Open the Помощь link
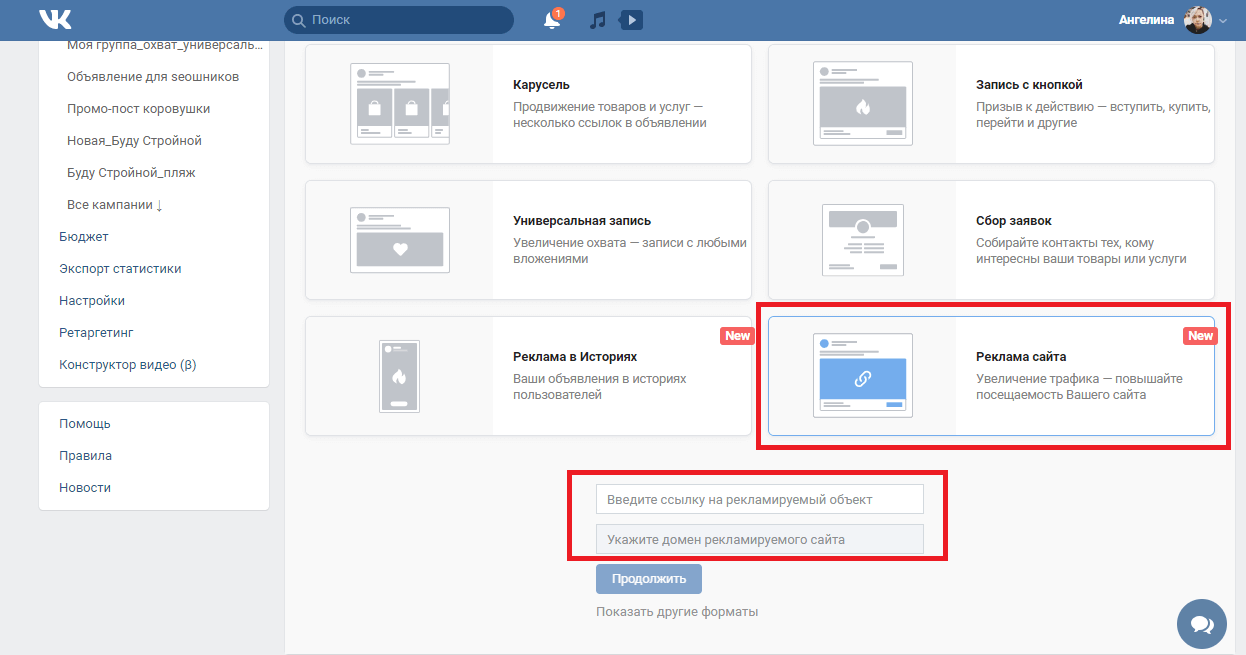Image resolution: width=1246 pixels, height=655 pixels. point(85,424)
